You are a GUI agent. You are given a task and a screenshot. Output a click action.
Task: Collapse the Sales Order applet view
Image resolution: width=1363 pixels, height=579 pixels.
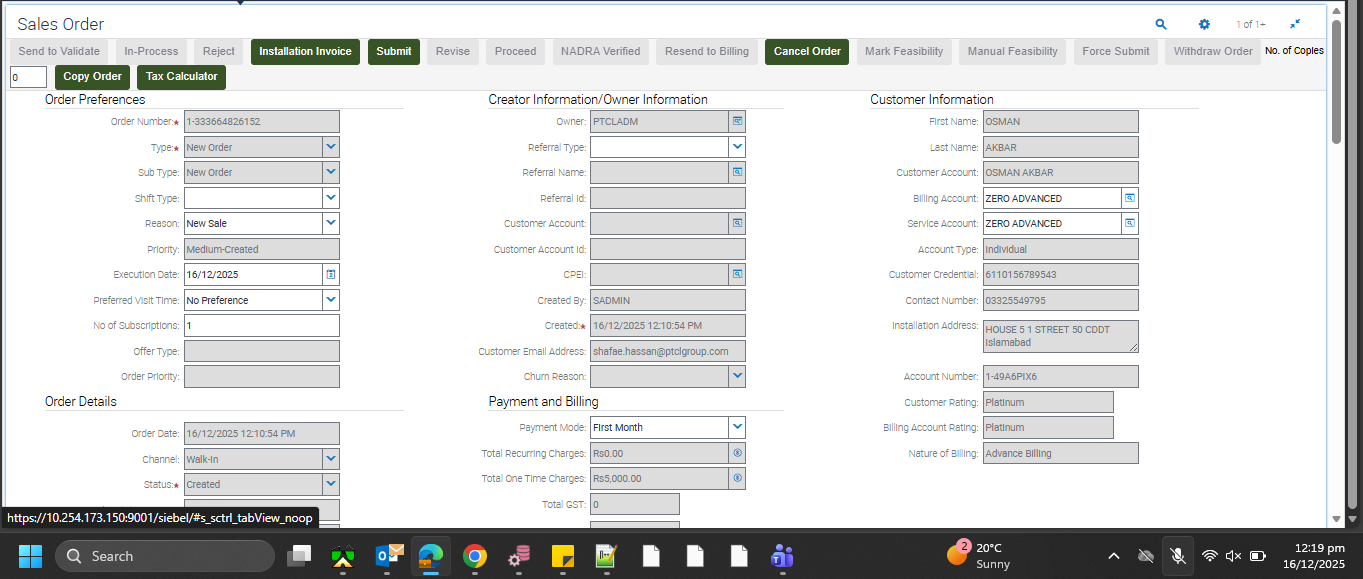(x=1295, y=24)
